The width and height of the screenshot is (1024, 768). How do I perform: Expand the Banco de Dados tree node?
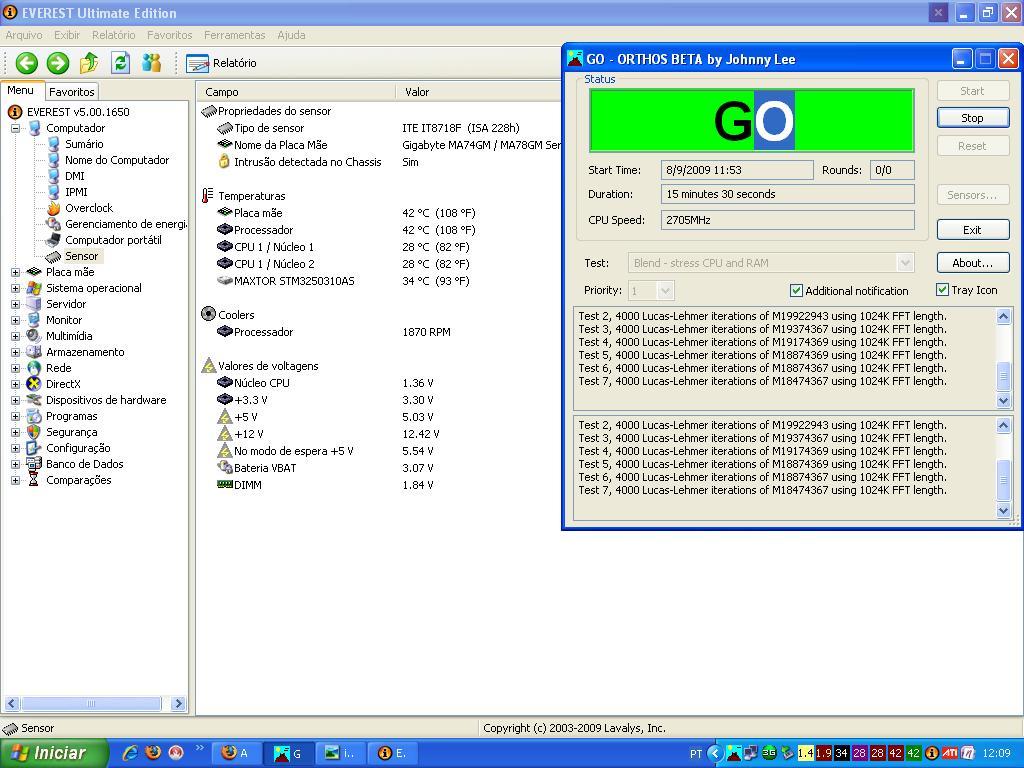click(15, 464)
